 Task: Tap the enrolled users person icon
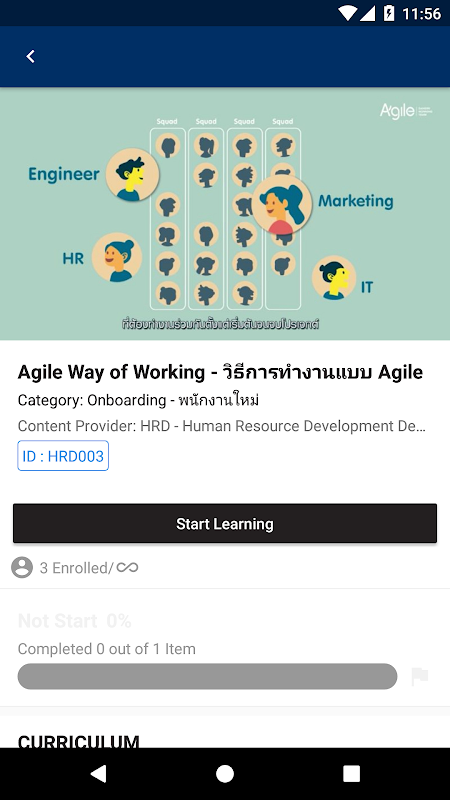[22, 567]
